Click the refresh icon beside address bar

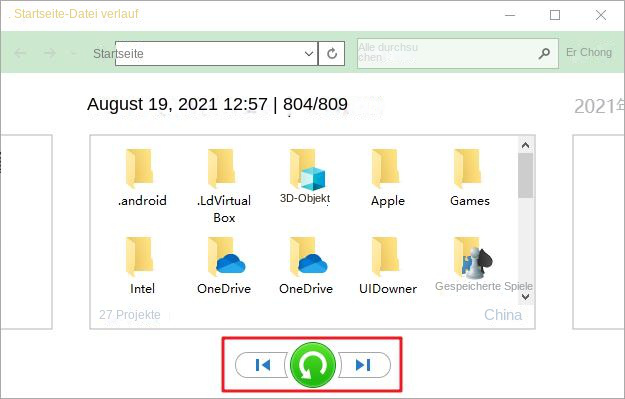tap(332, 53)
